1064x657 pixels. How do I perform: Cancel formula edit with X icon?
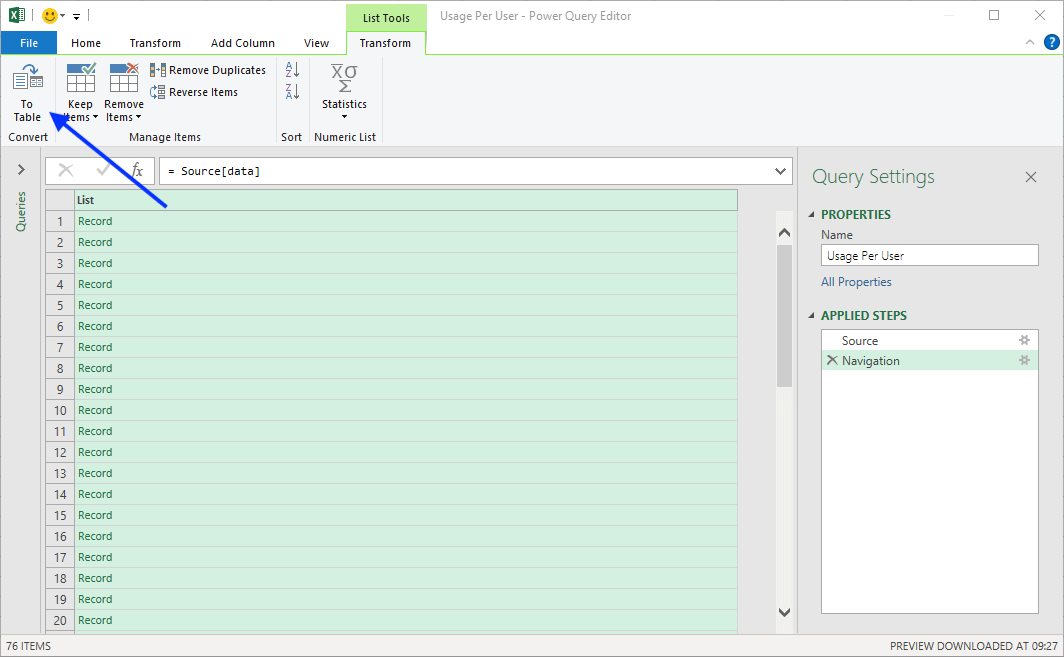(66, 170)
